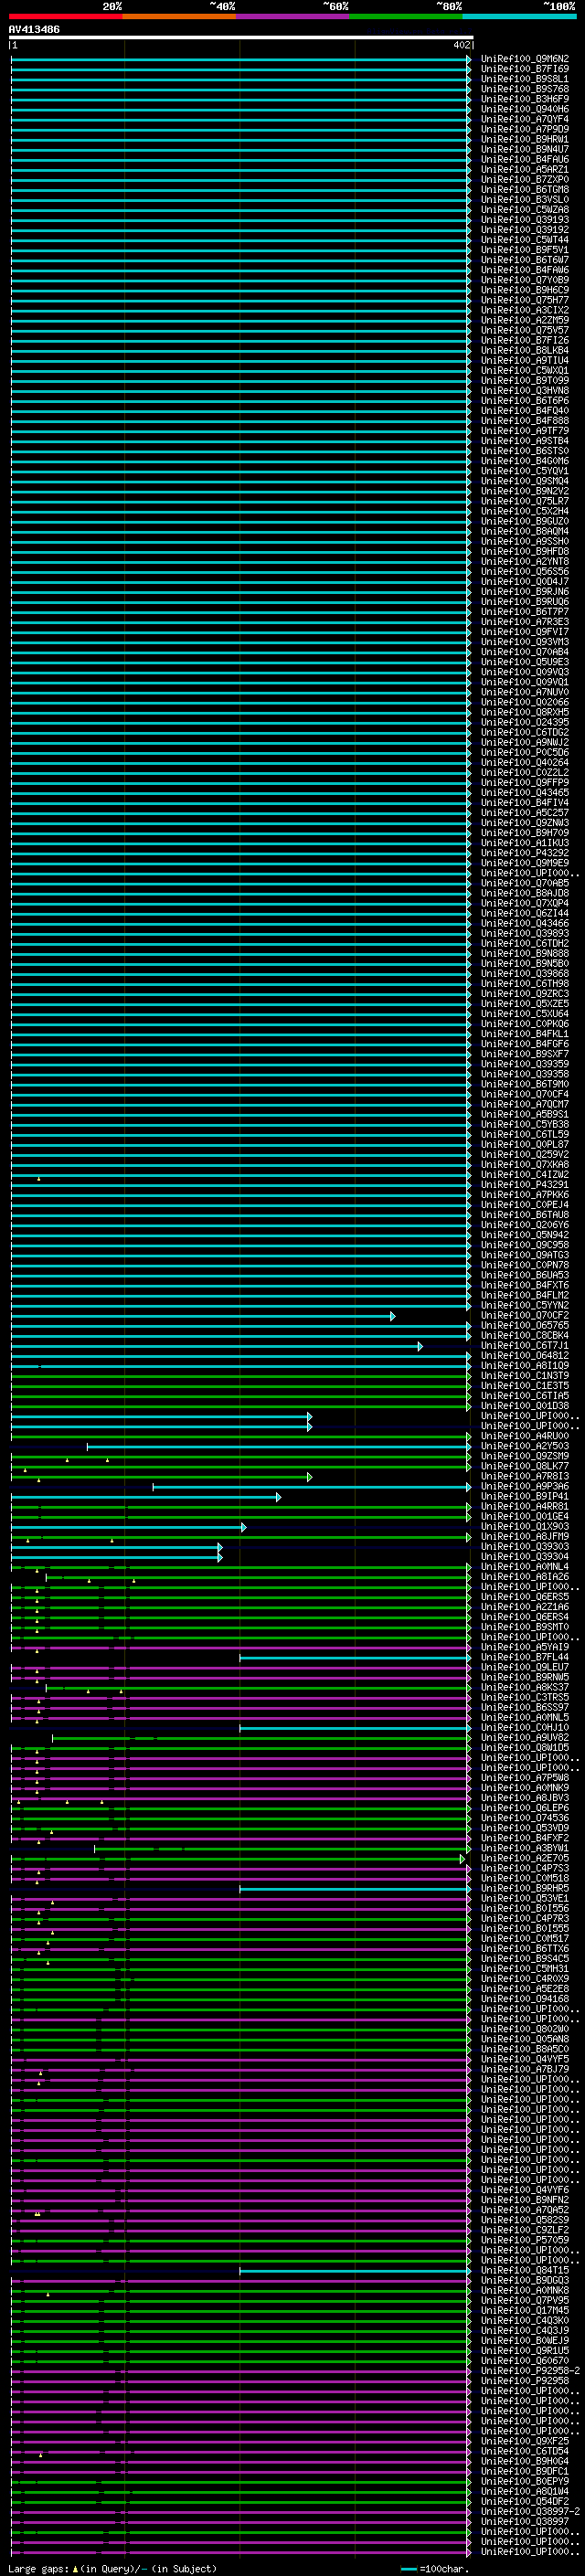Click label UniRef100_B6T6W7
Screen dimensions: 585x2576
pyautogui.click(x=525, y=260)
